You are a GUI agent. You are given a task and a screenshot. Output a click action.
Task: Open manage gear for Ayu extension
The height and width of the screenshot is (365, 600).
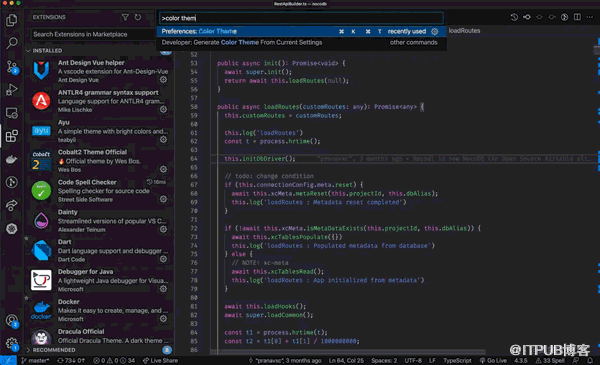(x=163, y=139)
